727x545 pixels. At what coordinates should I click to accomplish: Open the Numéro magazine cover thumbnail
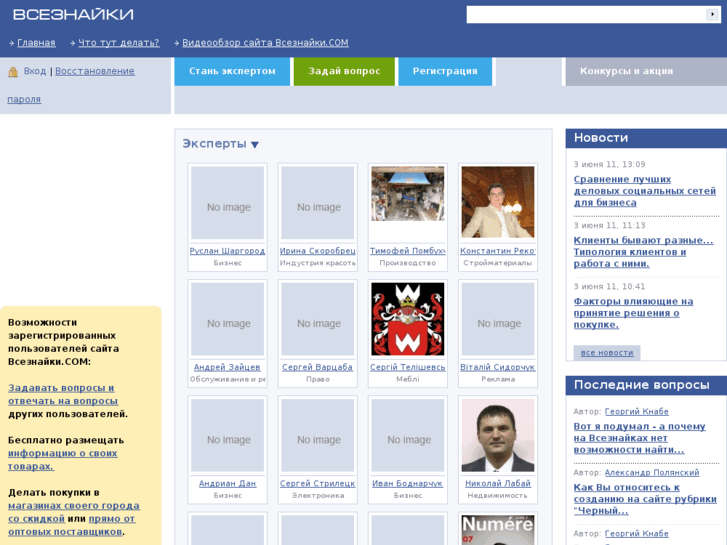498,530
